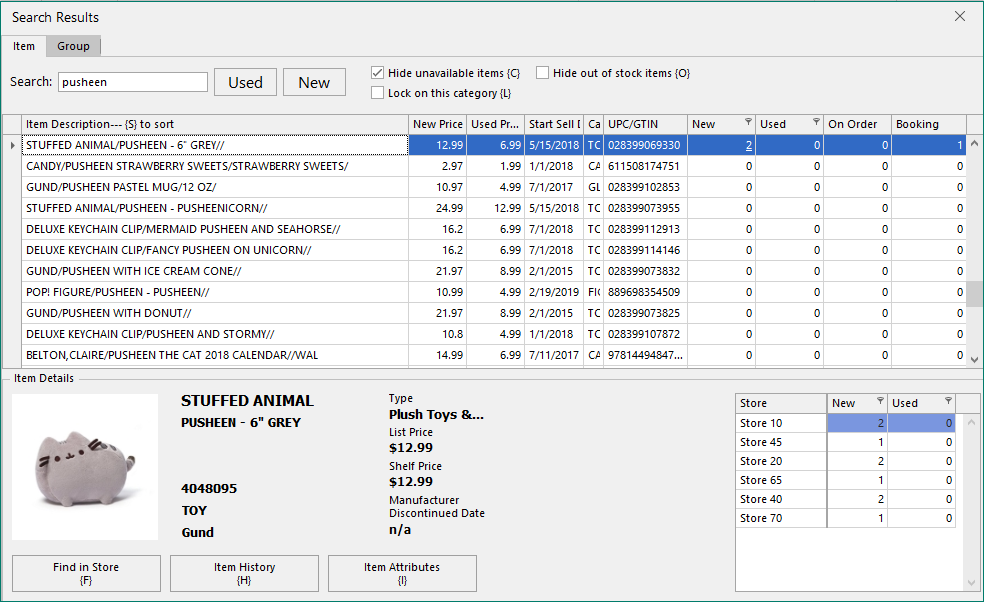Click the New Price column header
Screen dimensions: 984x602
tap(438, 124)
